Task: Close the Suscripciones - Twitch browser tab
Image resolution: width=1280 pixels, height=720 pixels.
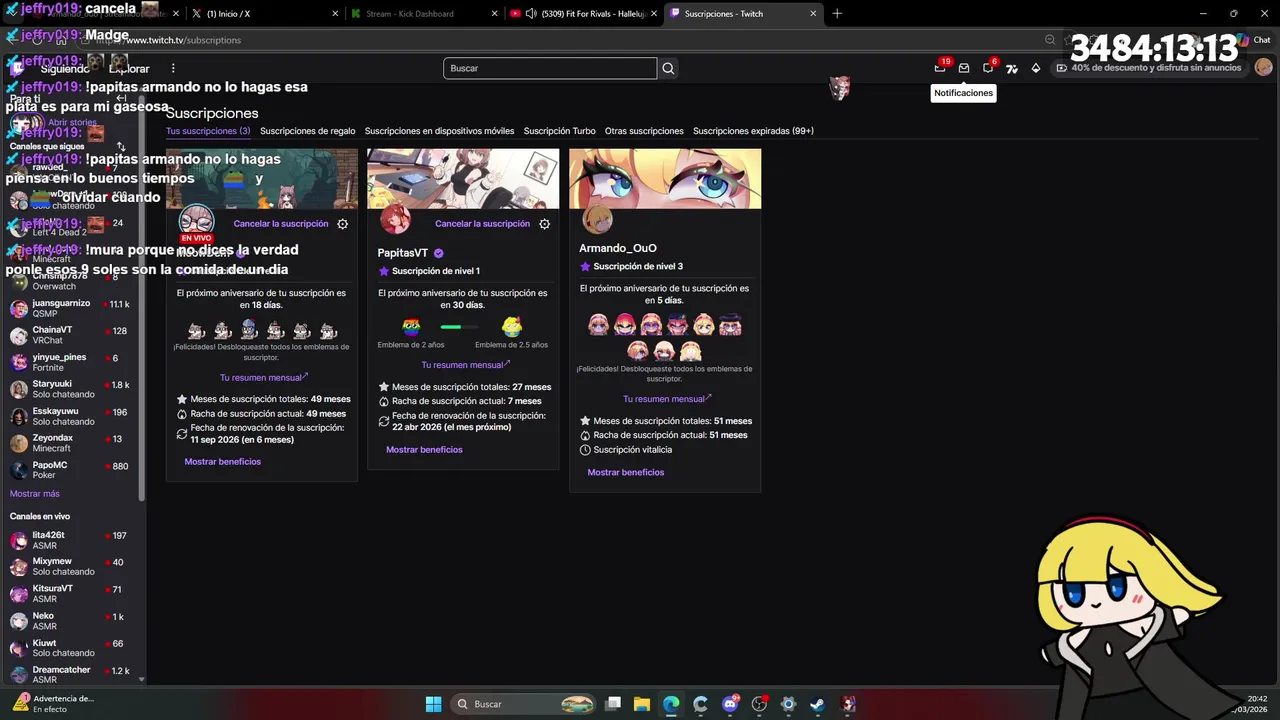Action: tap(813, 13)
